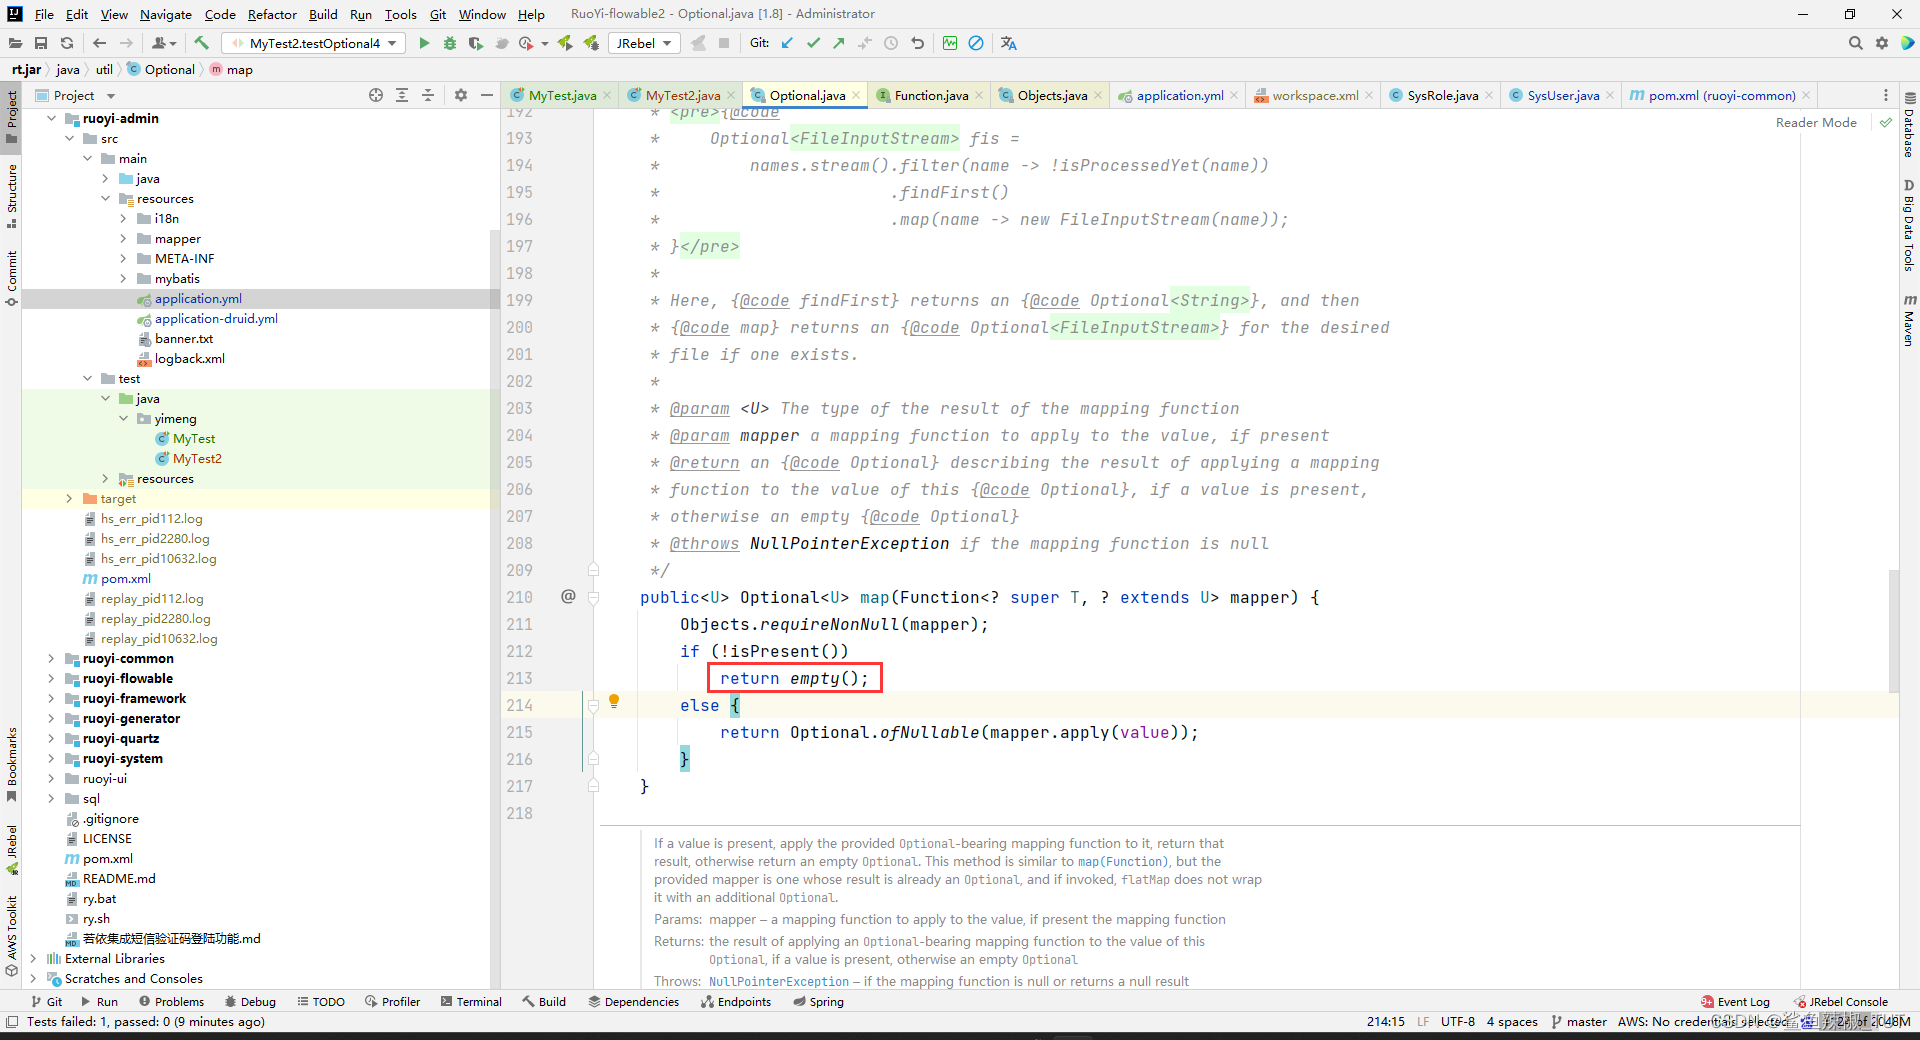Image resolution: width=1920 pixels, height=1040 pixels.
Task: Open the Event Log
Action: [x=1735, y=1001]
